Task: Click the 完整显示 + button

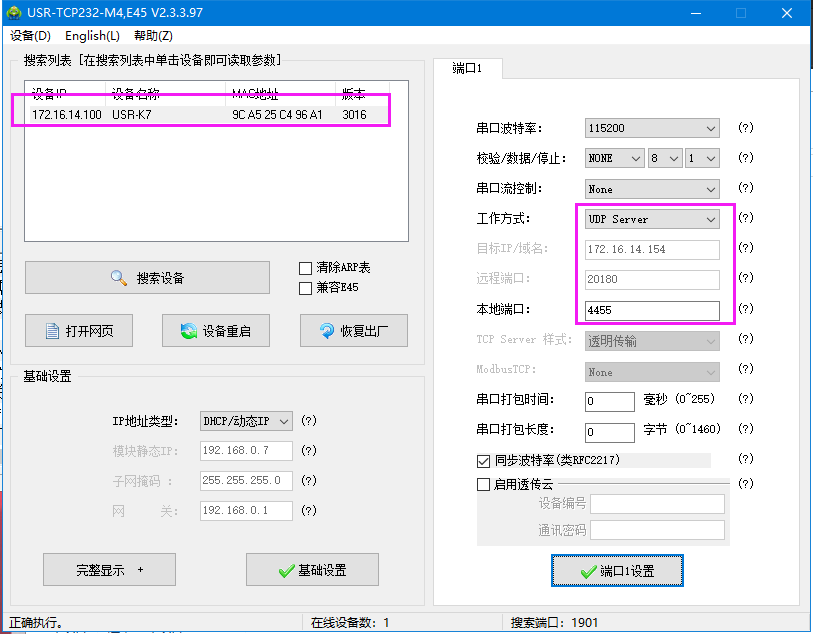Action: point(109,570)
